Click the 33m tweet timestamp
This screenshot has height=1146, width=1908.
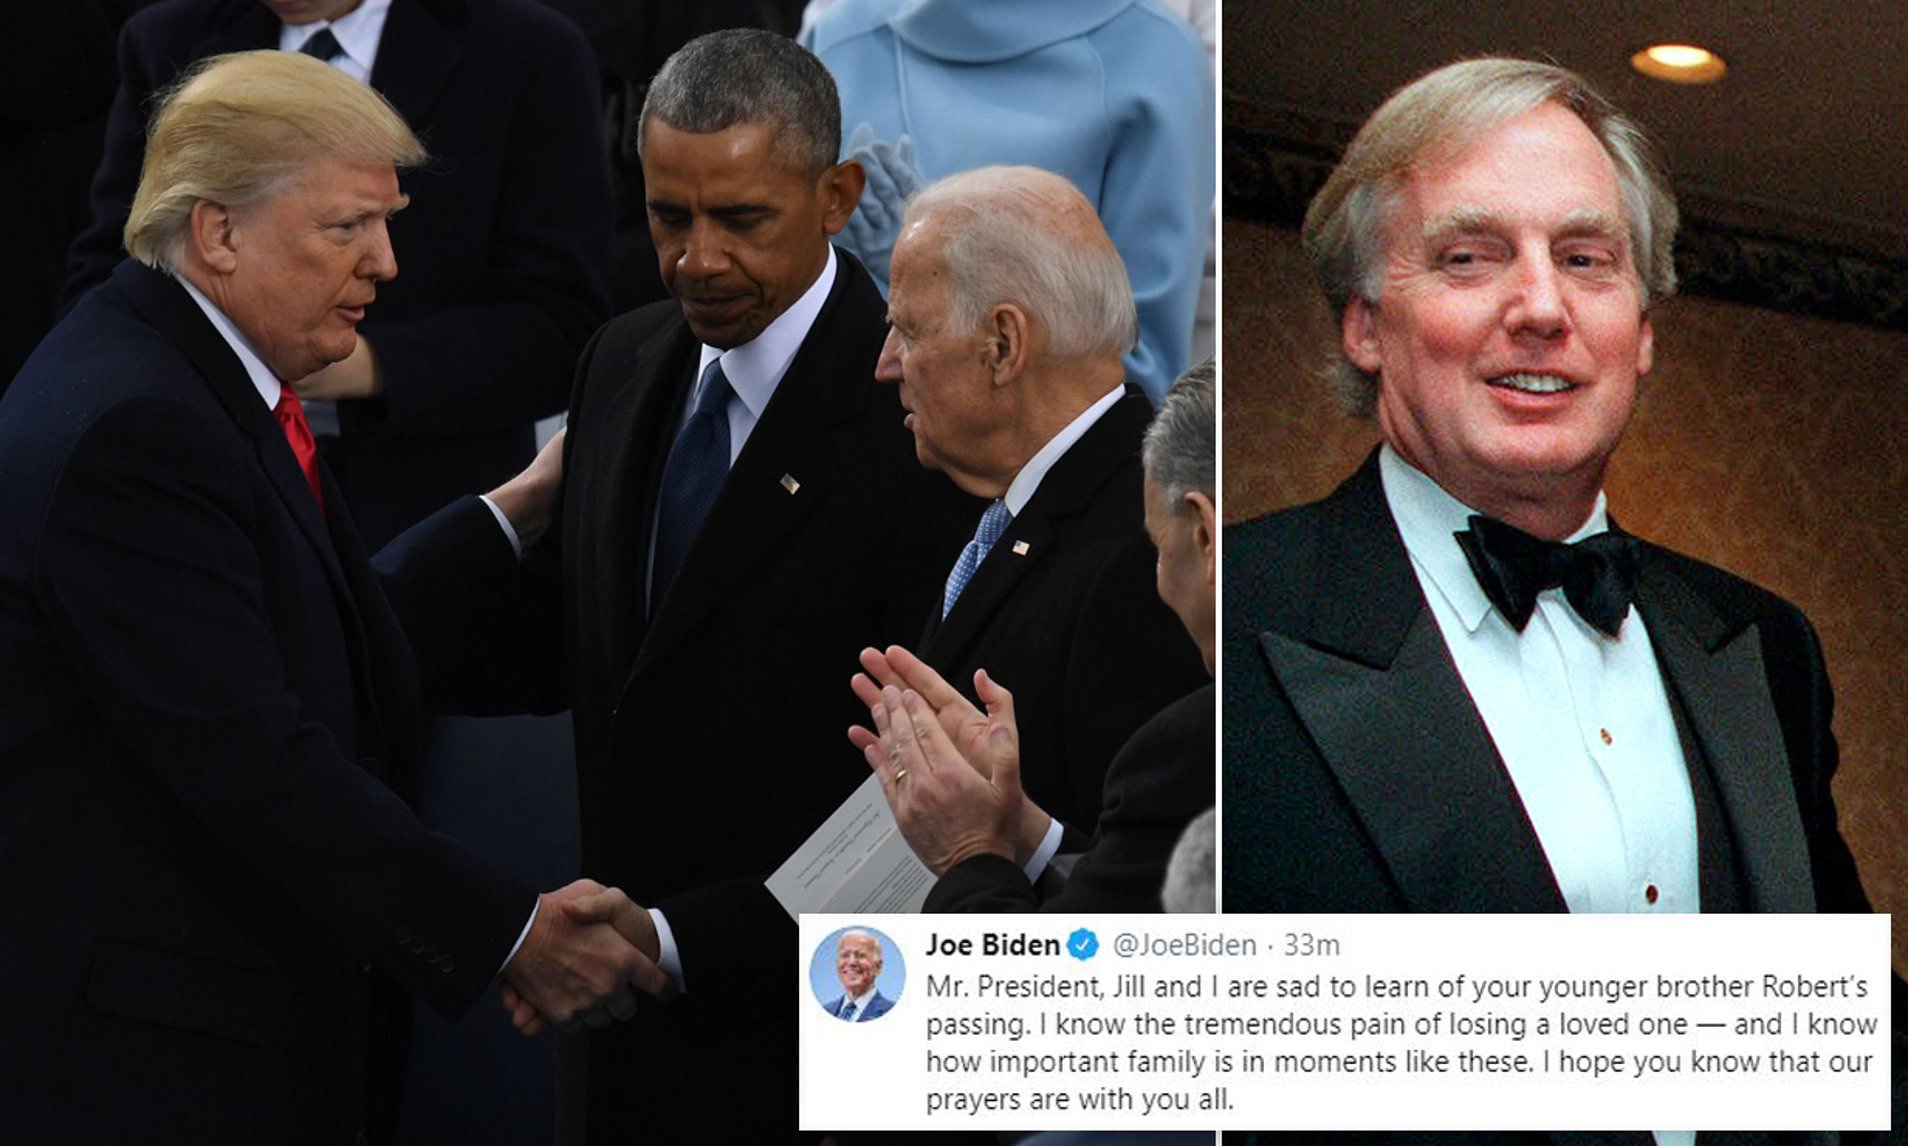coord(1311,945)
